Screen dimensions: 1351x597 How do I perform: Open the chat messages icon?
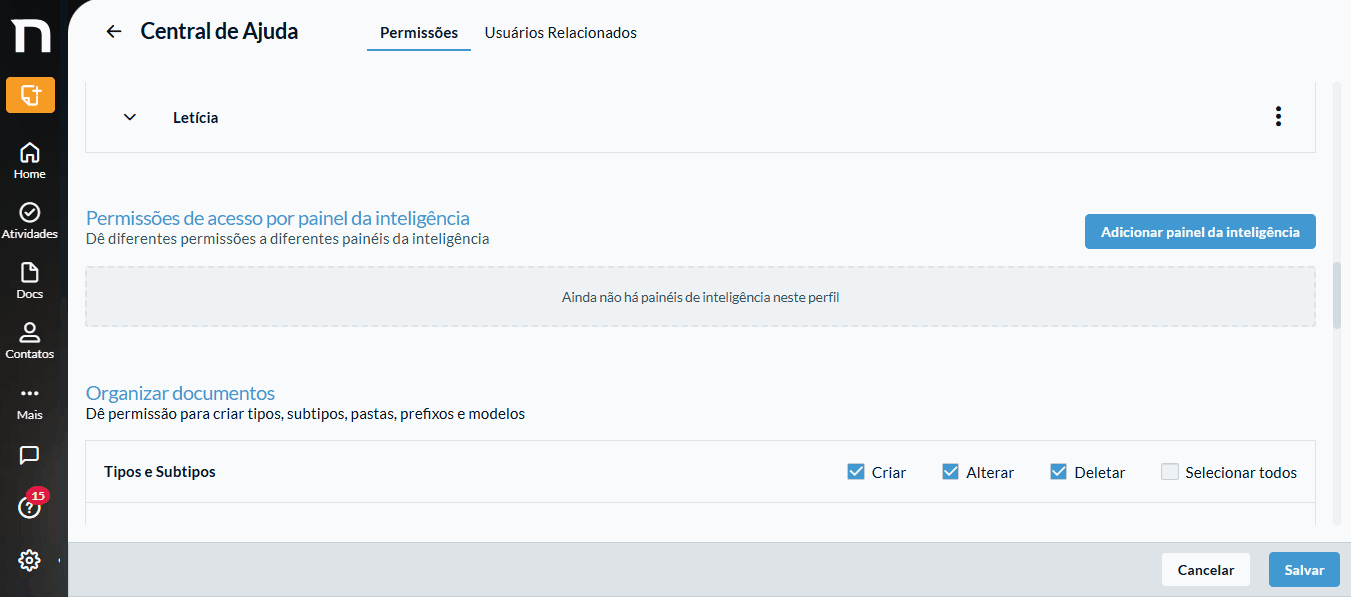(x=30, y=455)
